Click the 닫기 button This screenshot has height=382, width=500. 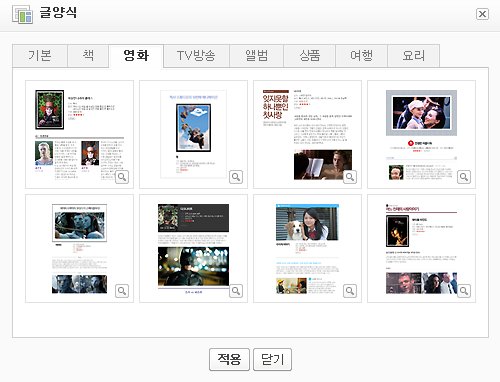(x=272, y=359)
